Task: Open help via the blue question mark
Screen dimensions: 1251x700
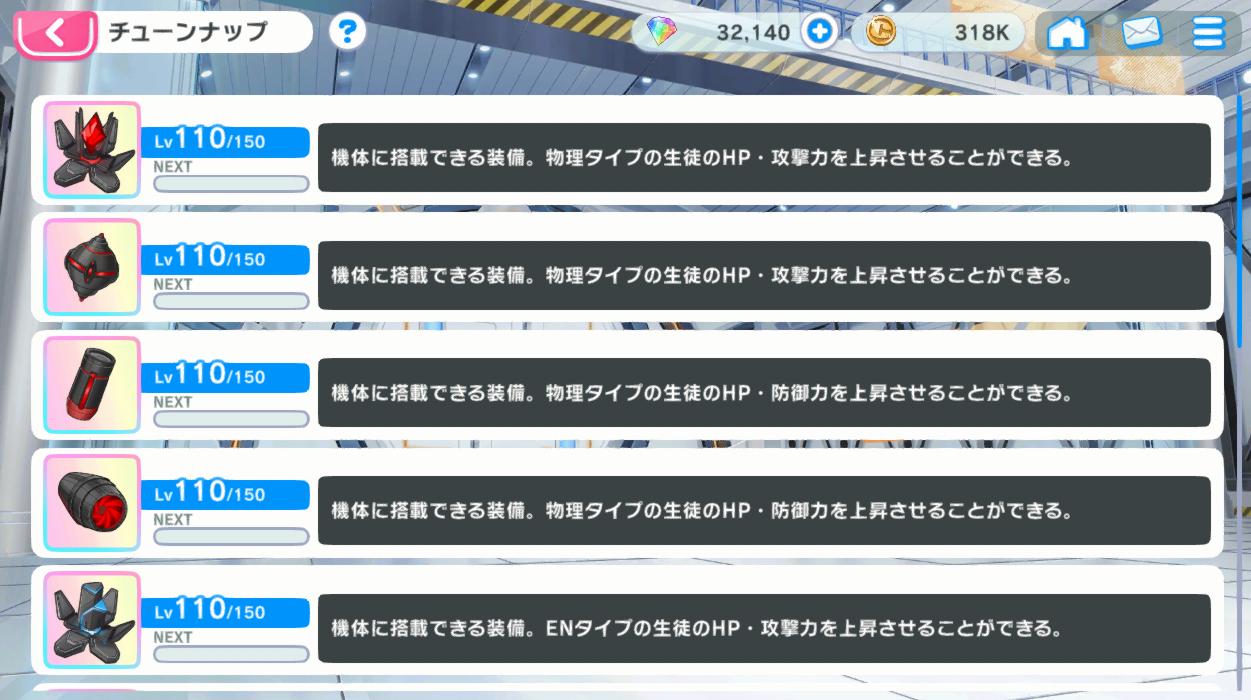Action: tap(347, 32)
